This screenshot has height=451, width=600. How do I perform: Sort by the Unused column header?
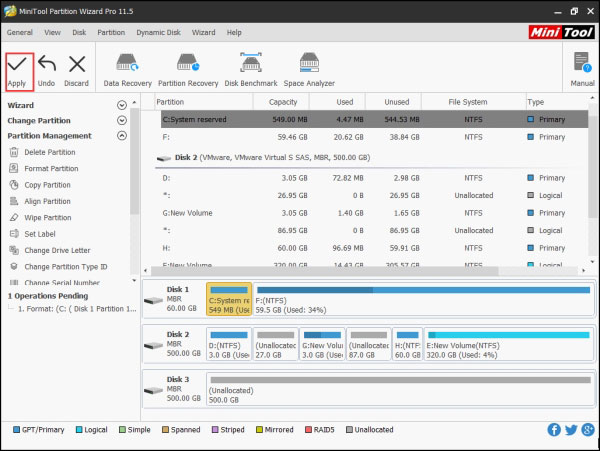click(x=396, y=102)
